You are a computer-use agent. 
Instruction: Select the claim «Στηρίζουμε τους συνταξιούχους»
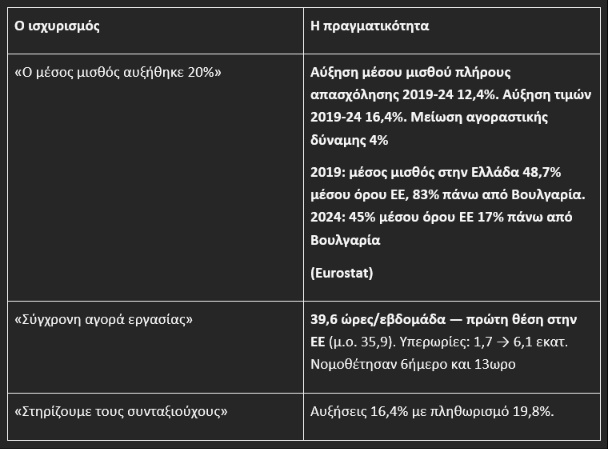(121, 411)
